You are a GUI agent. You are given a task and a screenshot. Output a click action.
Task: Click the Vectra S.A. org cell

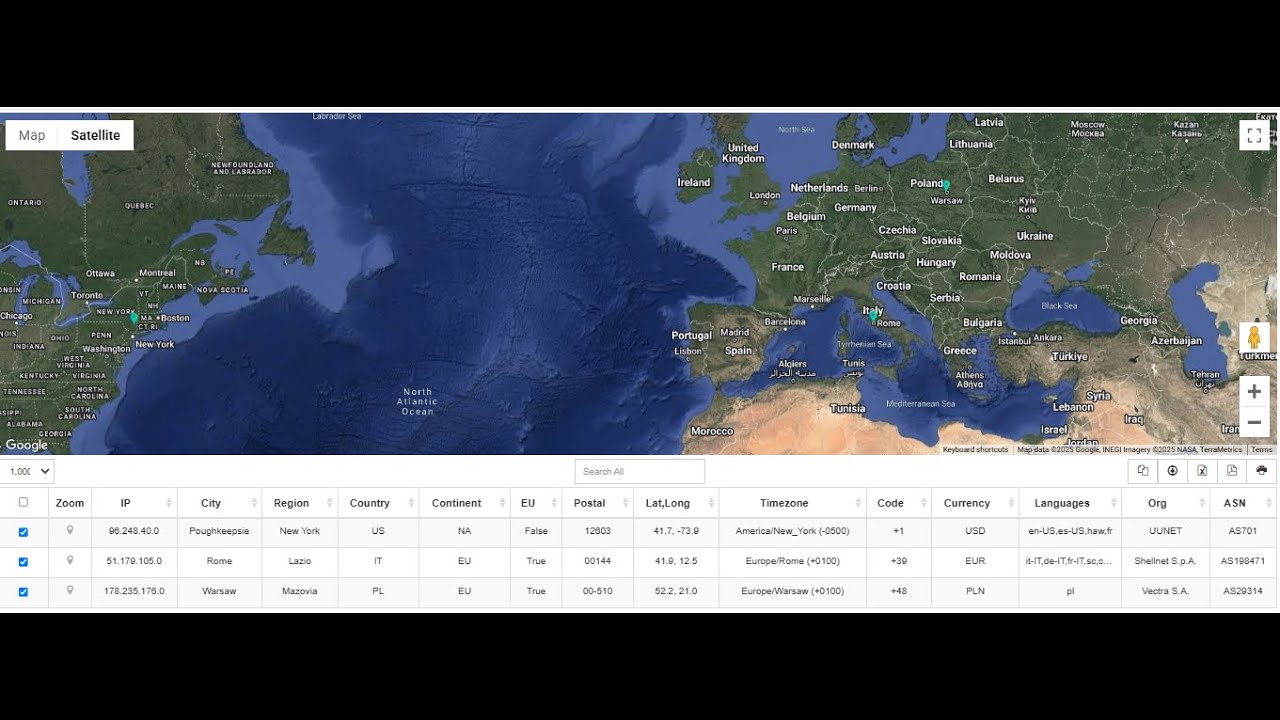(1165, 592)
